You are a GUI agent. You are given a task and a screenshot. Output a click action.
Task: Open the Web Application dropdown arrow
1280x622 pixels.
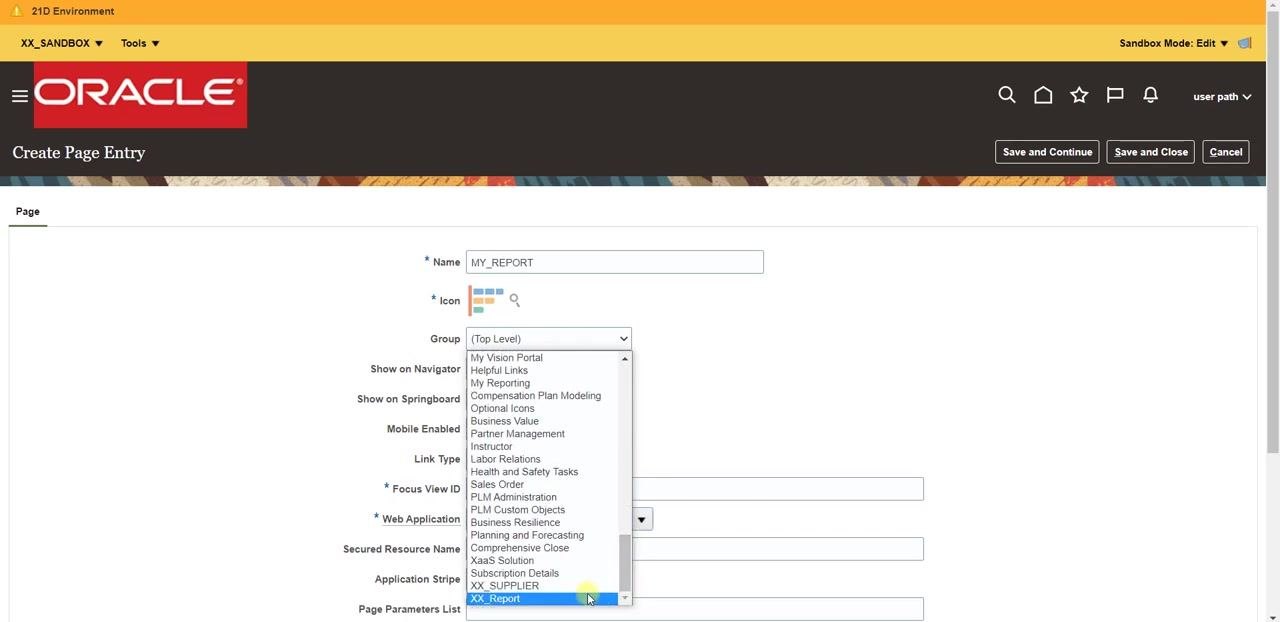pyautogui.click(x=643, y=519)
